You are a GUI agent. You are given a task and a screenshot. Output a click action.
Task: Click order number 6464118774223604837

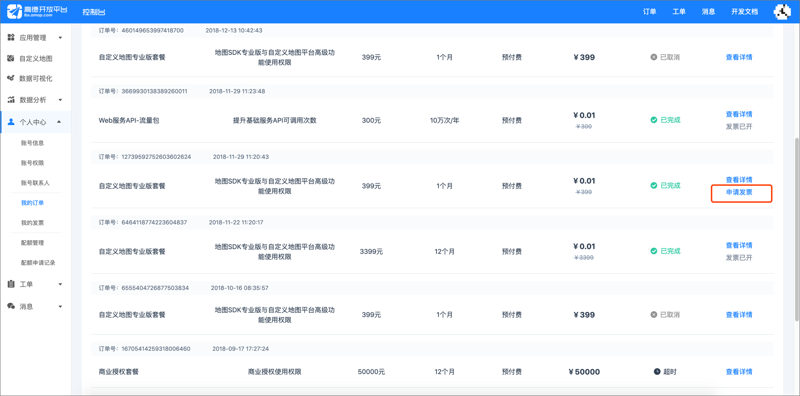click(x=155, y=222)
